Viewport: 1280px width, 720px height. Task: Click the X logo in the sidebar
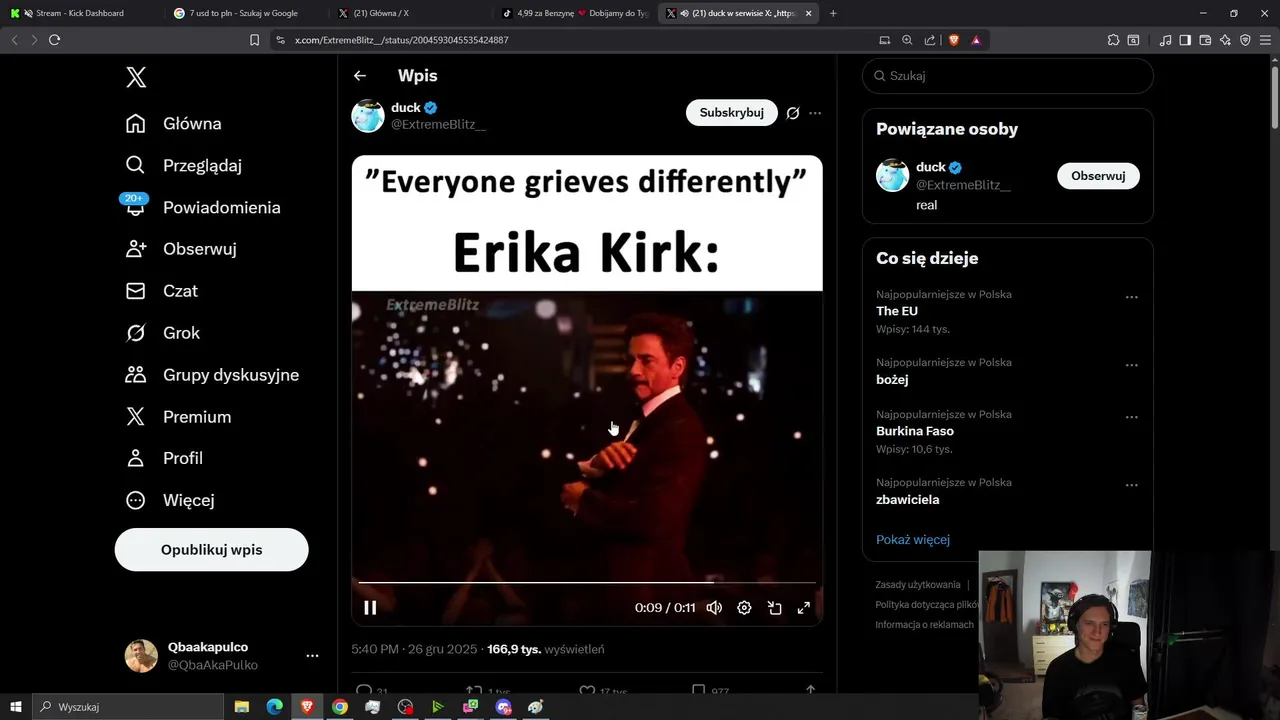(x=136, y=77)
